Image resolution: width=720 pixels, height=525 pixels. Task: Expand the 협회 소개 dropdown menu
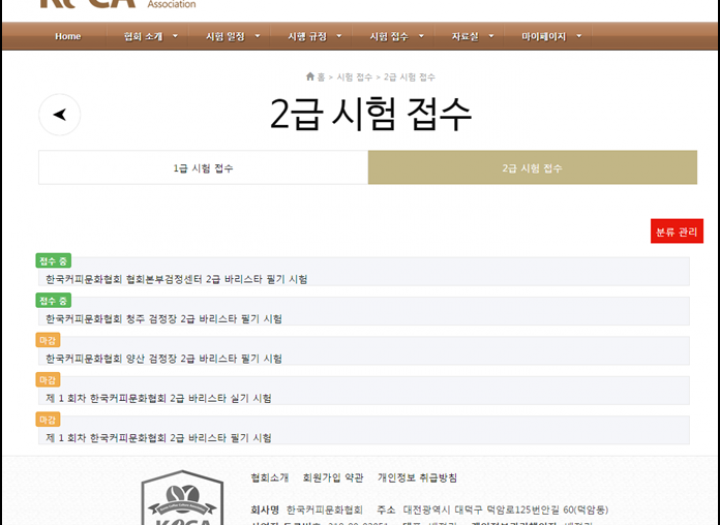click(x=150, y=37)
